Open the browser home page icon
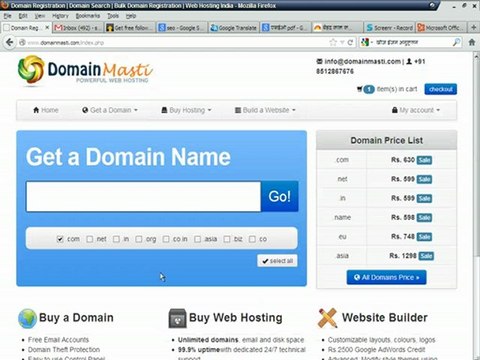 coord(472,42)
